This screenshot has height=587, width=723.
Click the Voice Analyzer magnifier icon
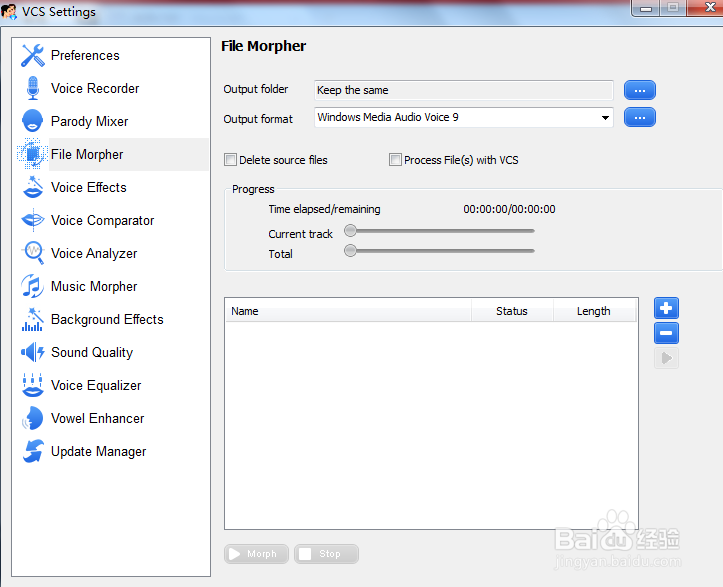[x=32, y=253]
